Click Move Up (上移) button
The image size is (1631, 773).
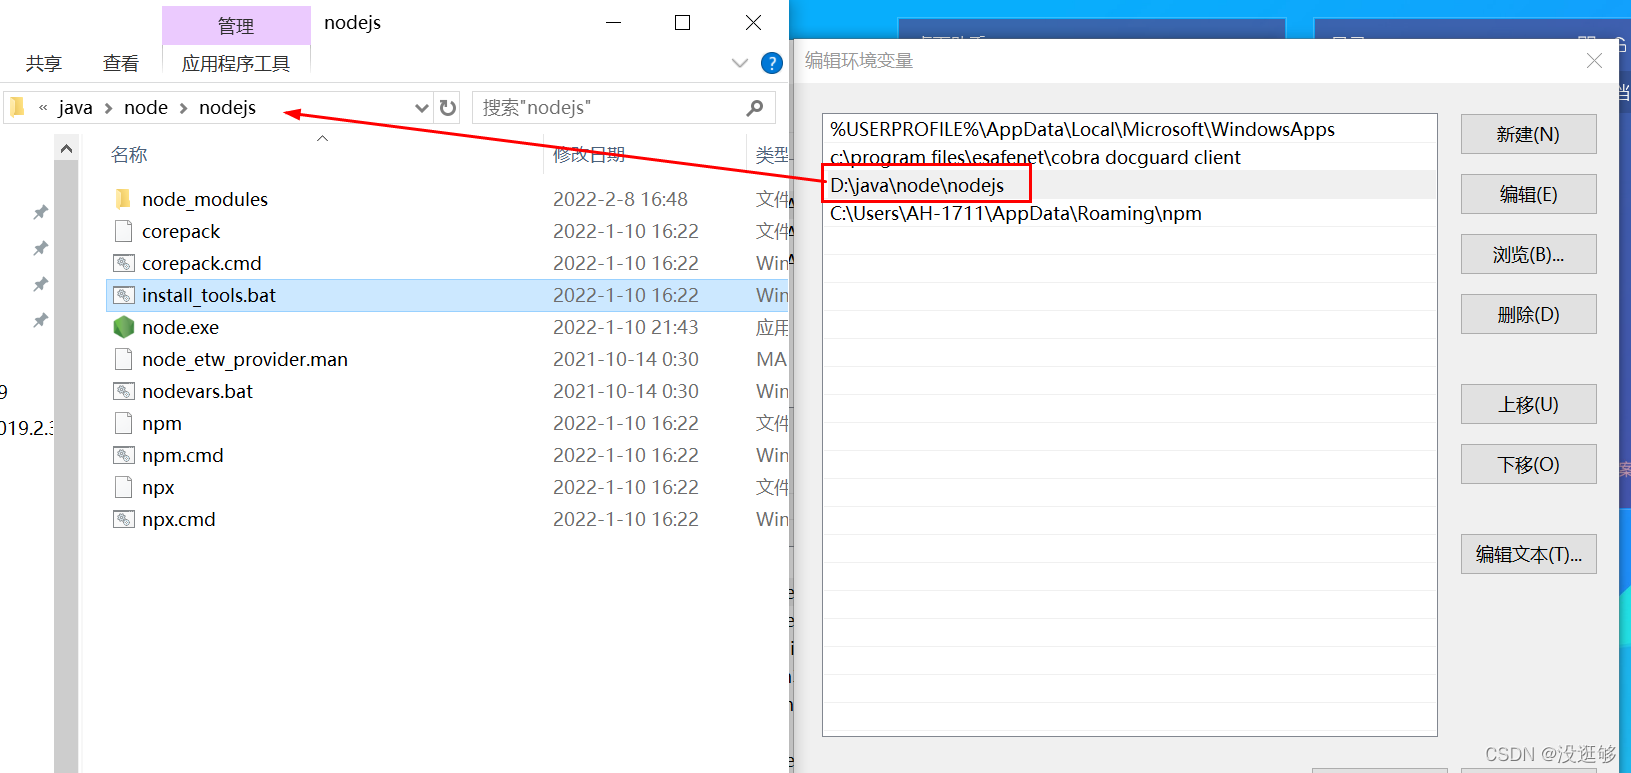1528,404
